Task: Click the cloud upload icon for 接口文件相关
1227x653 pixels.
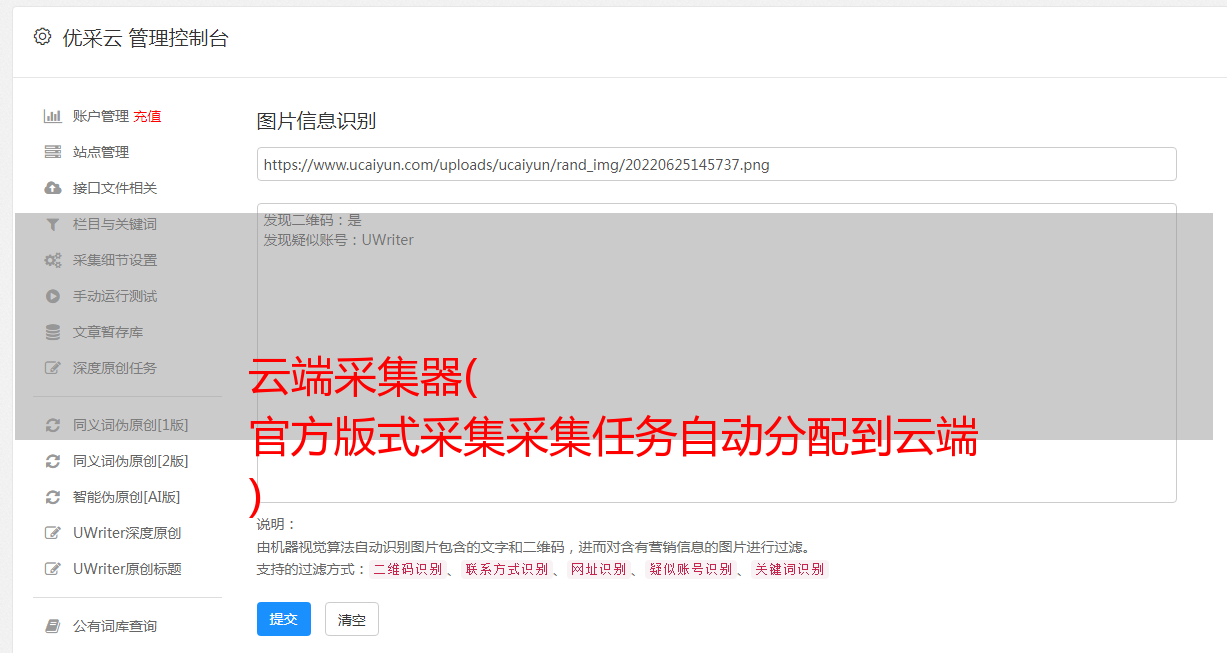Action: [53, 188]
